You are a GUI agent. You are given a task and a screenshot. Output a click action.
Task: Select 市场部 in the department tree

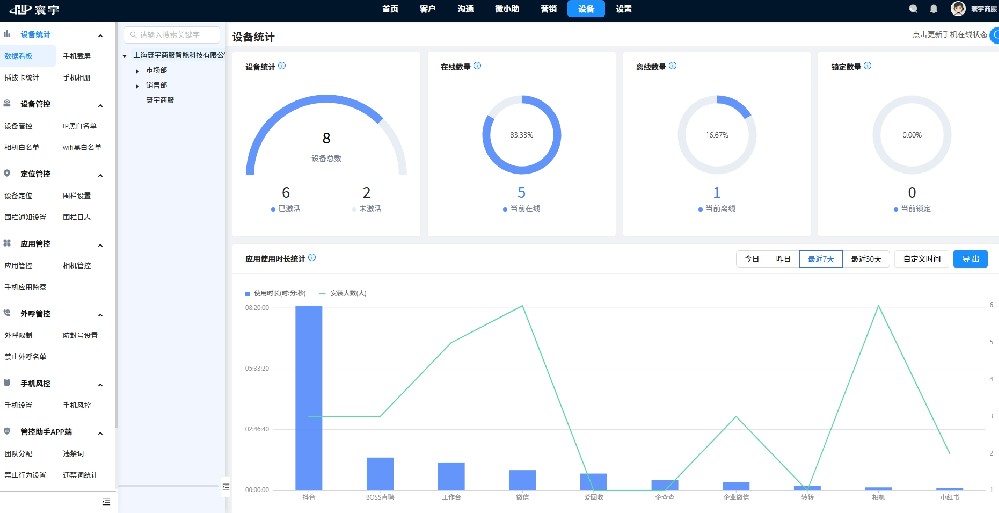(x=157, y=71)
